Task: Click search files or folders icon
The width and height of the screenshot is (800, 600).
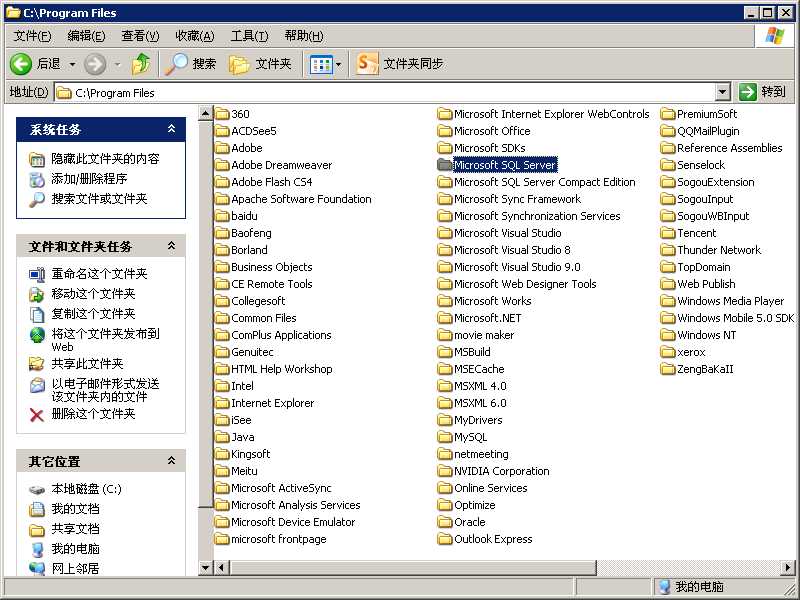Action: click(37, 199)
